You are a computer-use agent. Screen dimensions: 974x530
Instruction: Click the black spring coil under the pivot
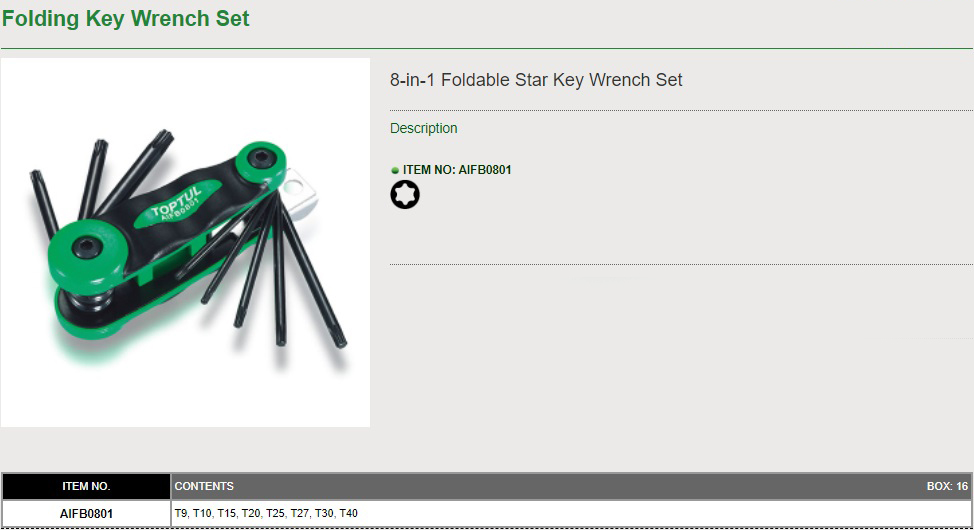(90, 301)
